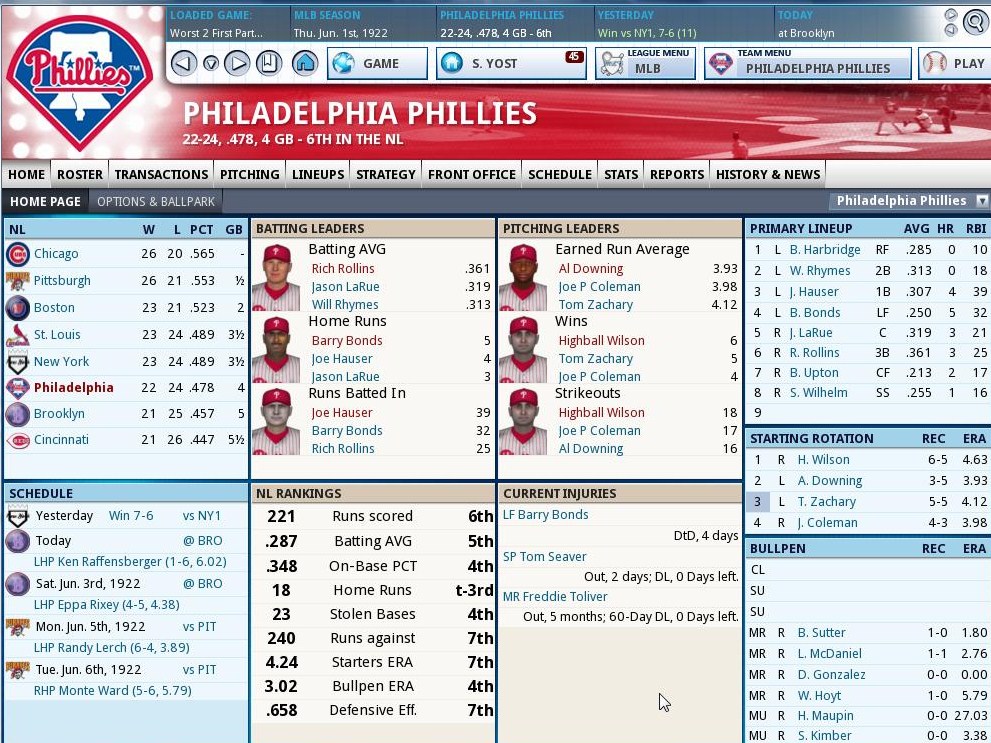991x743 pixels.
Task: Open RHP Monte Ward probable pitcher link
Action: [112, 691]
